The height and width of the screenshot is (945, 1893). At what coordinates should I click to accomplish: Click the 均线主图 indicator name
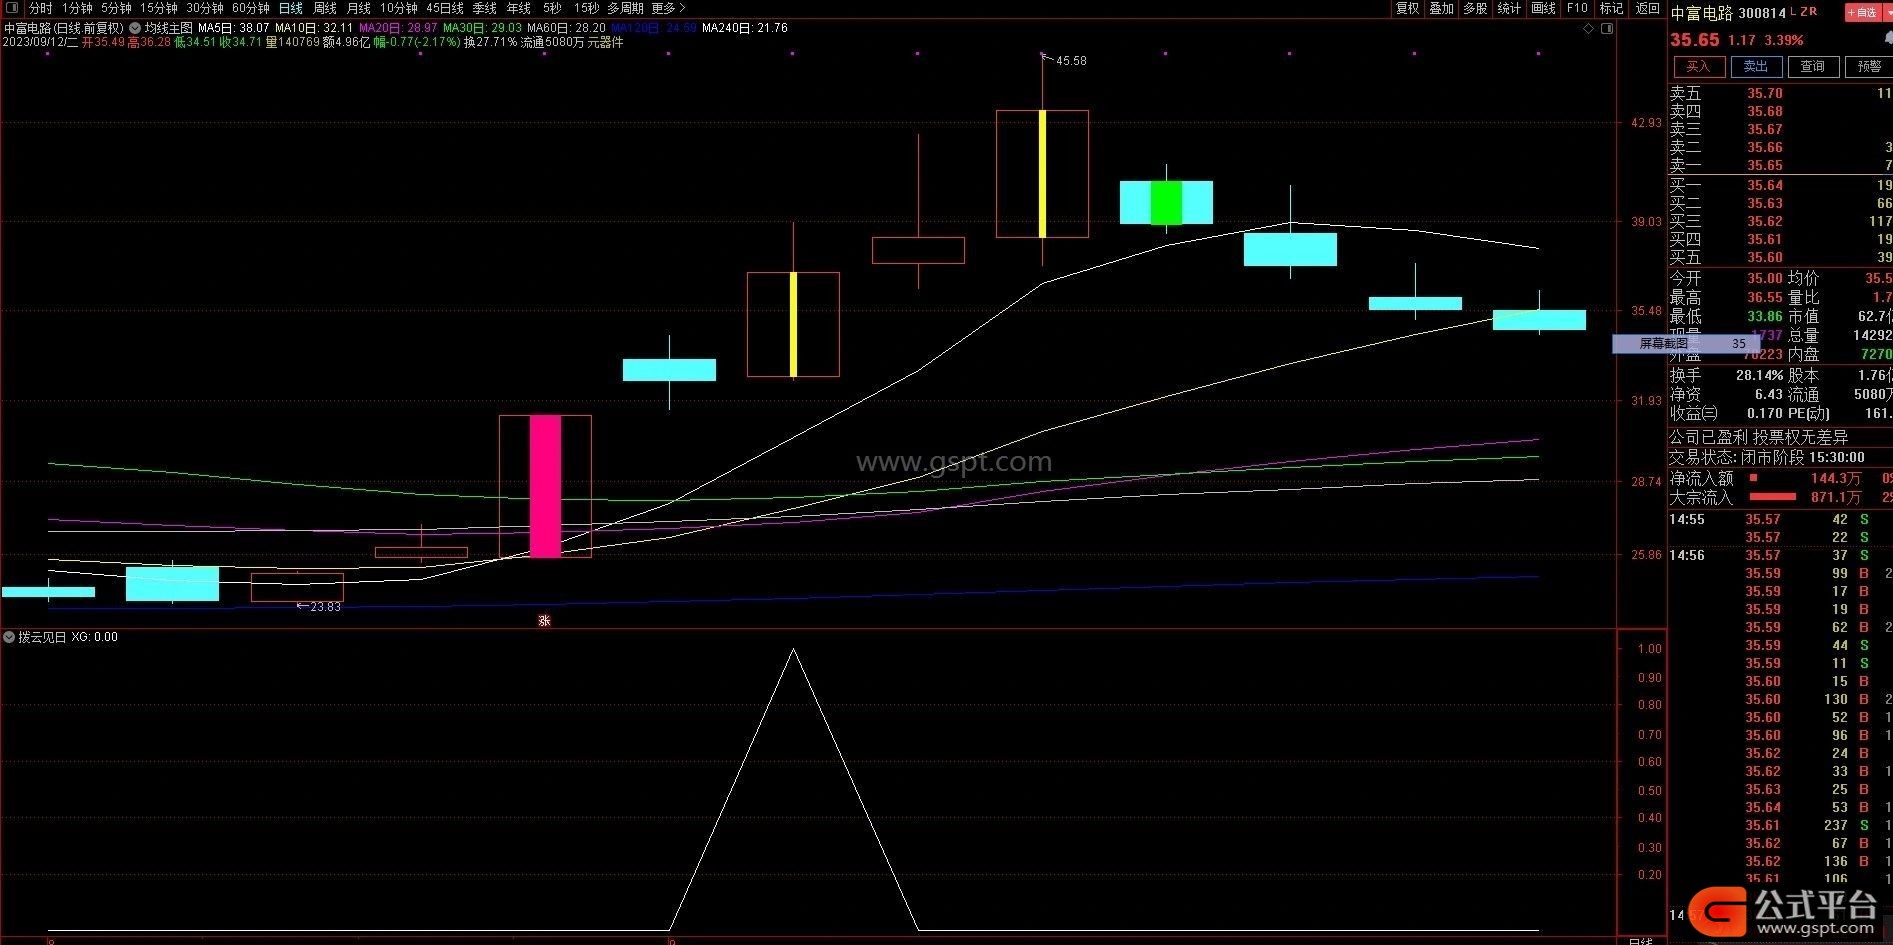click(x=168, y=28)
